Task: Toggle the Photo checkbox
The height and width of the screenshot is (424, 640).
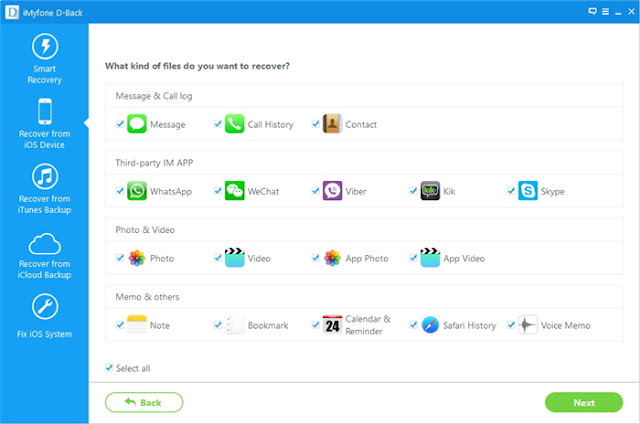Action: [x=120, y=258]
